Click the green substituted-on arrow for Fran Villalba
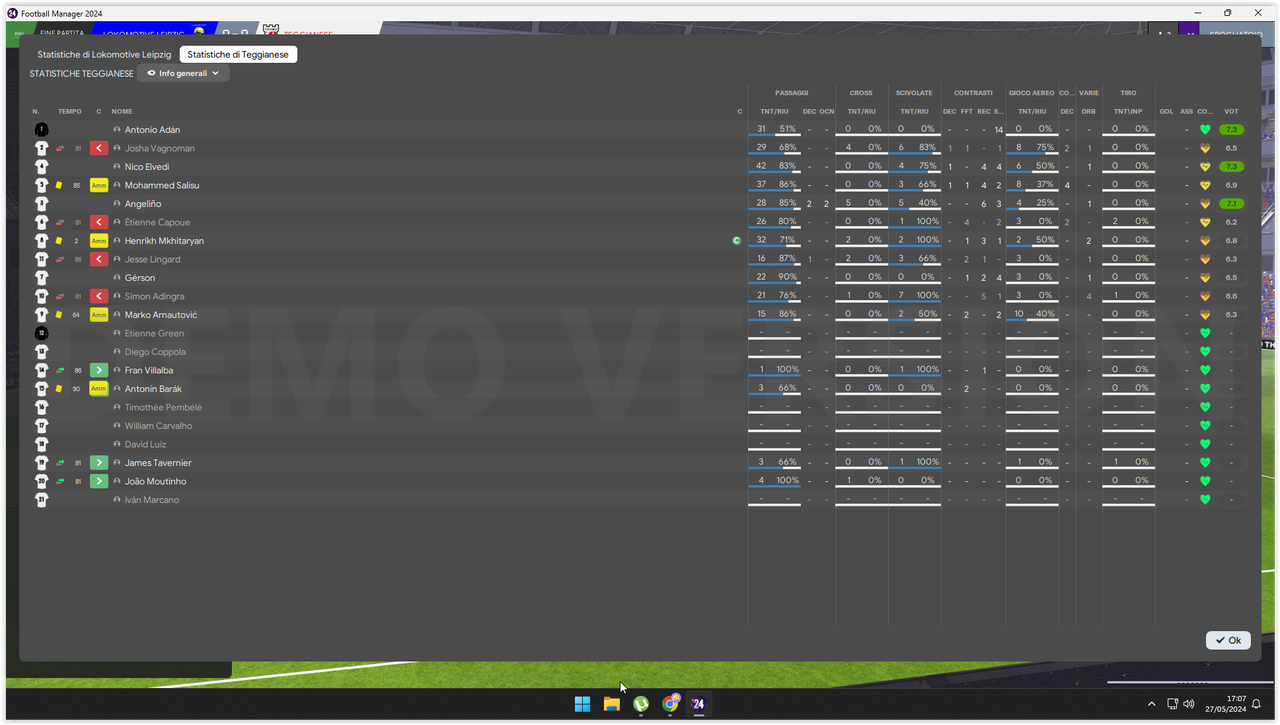The image size is (1280, 725). (x=99, y=370)
